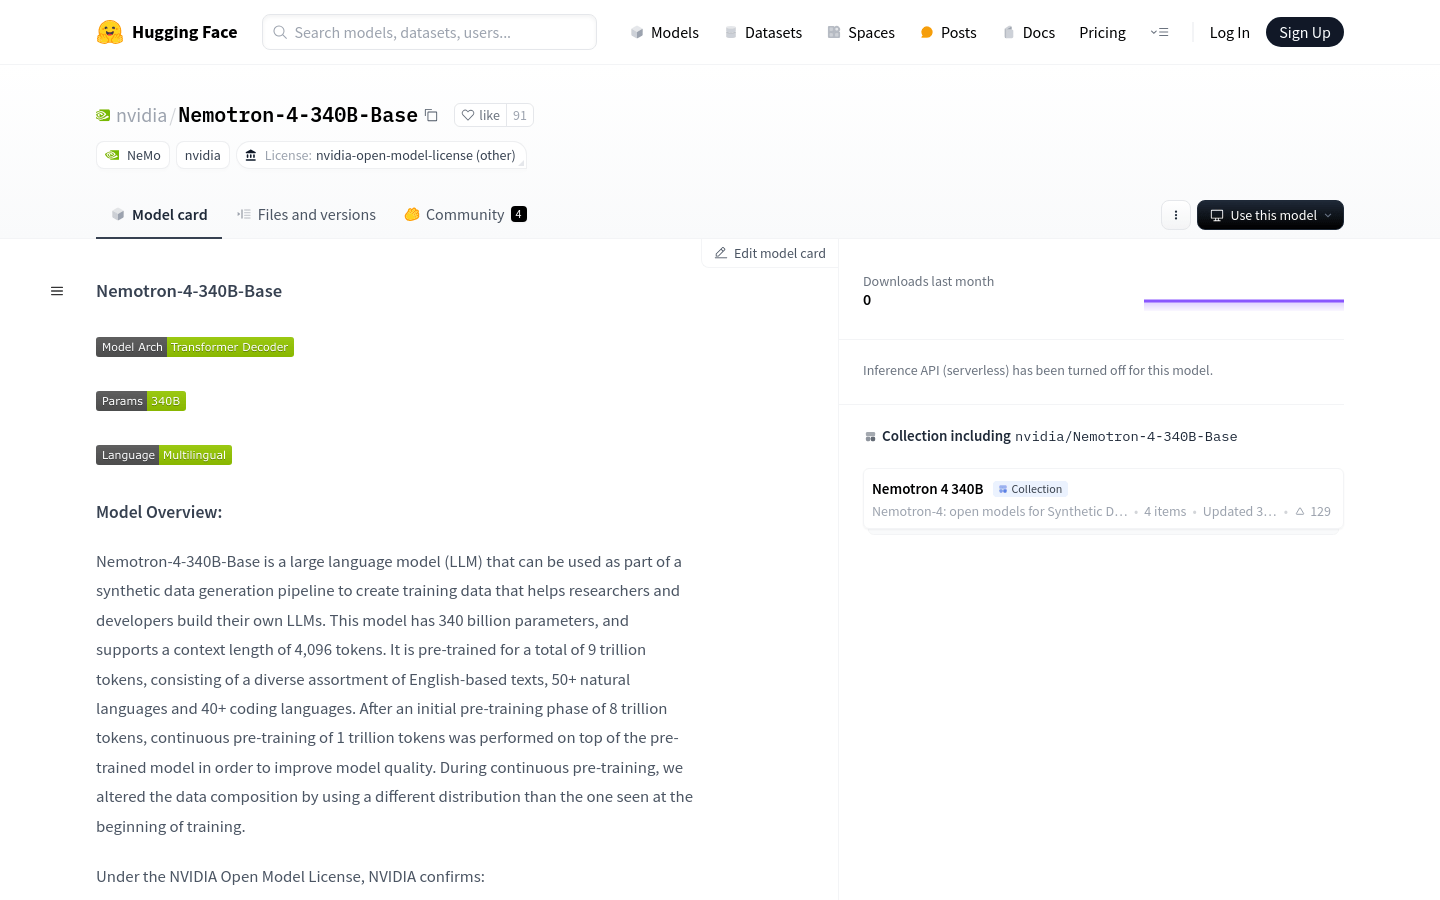Image resolution: width=1440 pixels, height=900 pixels.
Task: Open the Nemotron-4-340B-Base model name link
Action: point(297,115)
